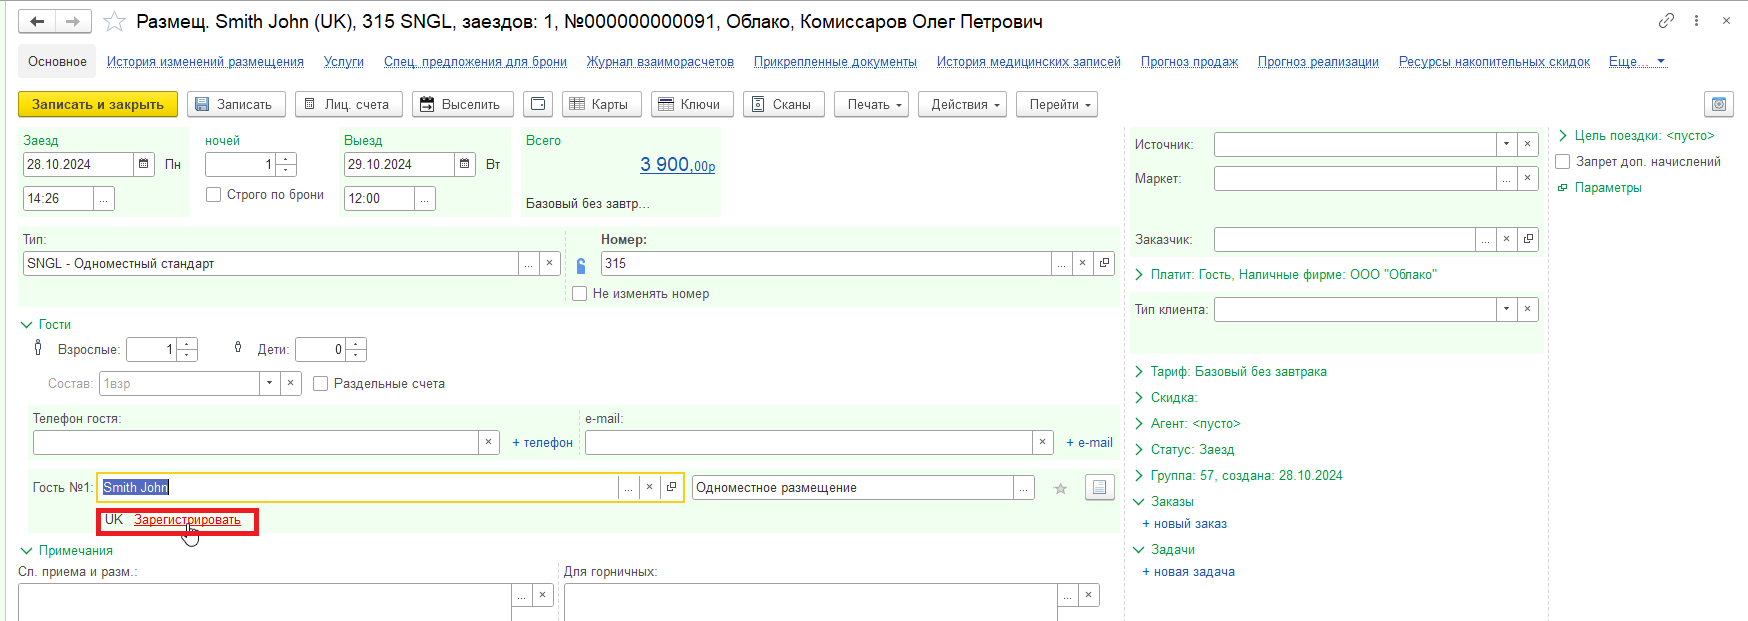Click the unlabeled window icon button after Выселить
Viewport: 1748px width, 621px height.
coord(537,104)
